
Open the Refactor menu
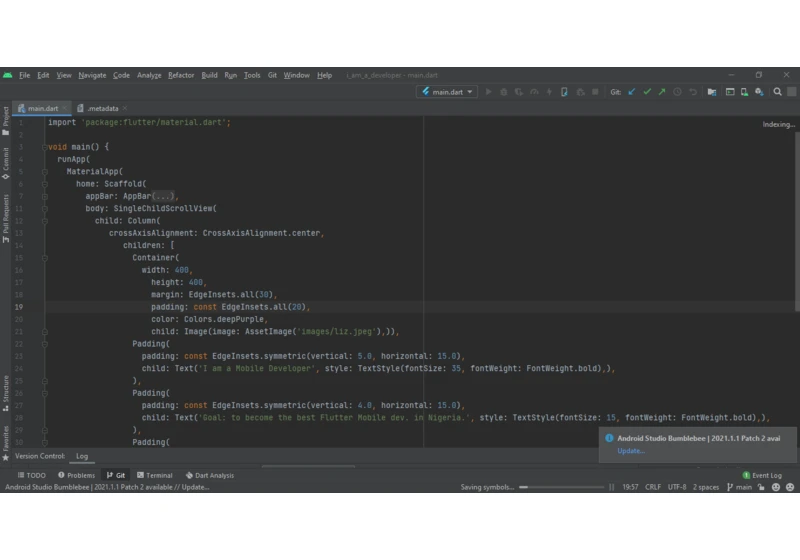coord(181,75)
